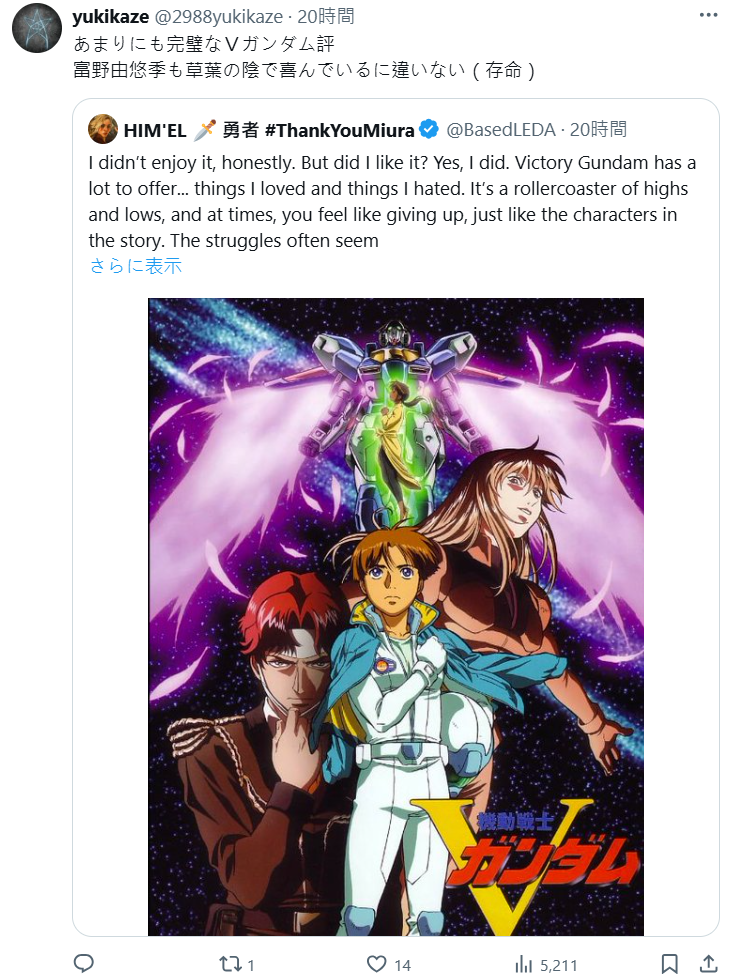Open yukikaze's profile avatar

point(37,28)
